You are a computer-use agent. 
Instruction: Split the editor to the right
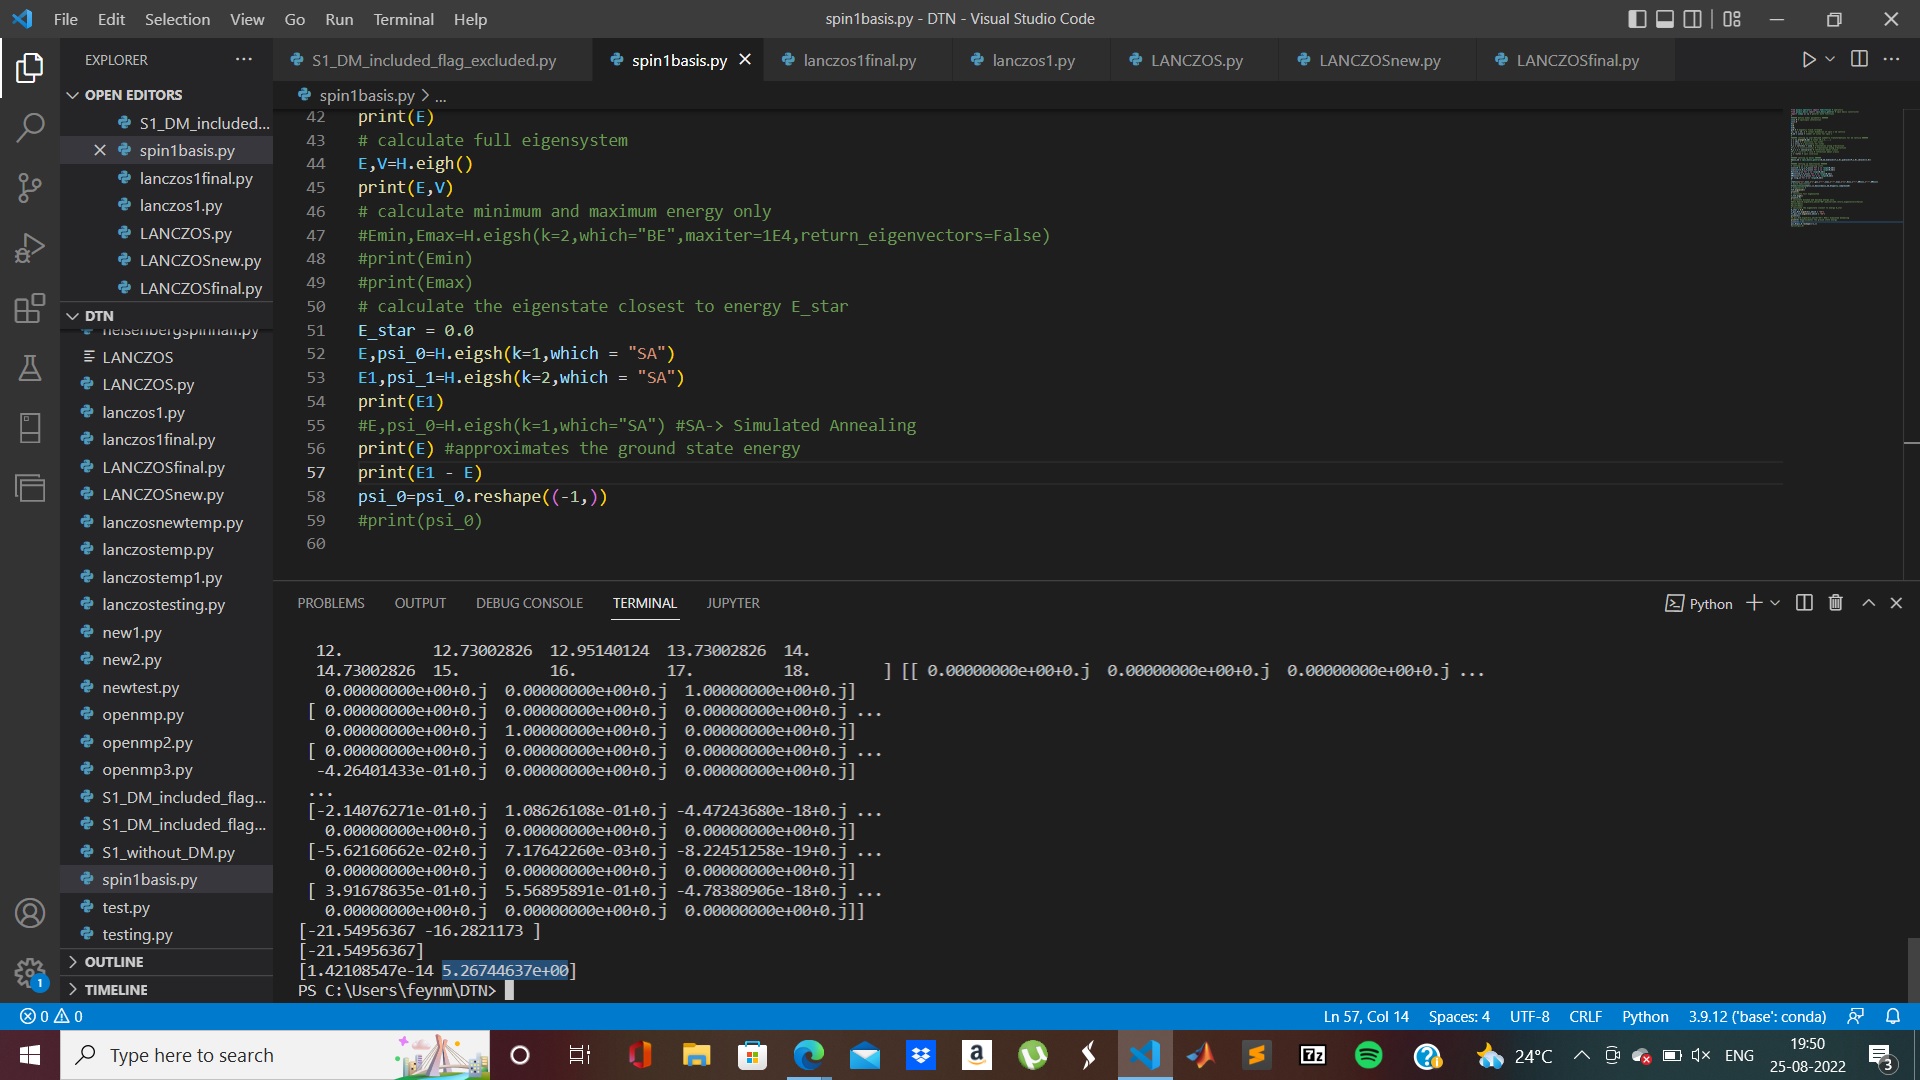(x=1859, y=59)
